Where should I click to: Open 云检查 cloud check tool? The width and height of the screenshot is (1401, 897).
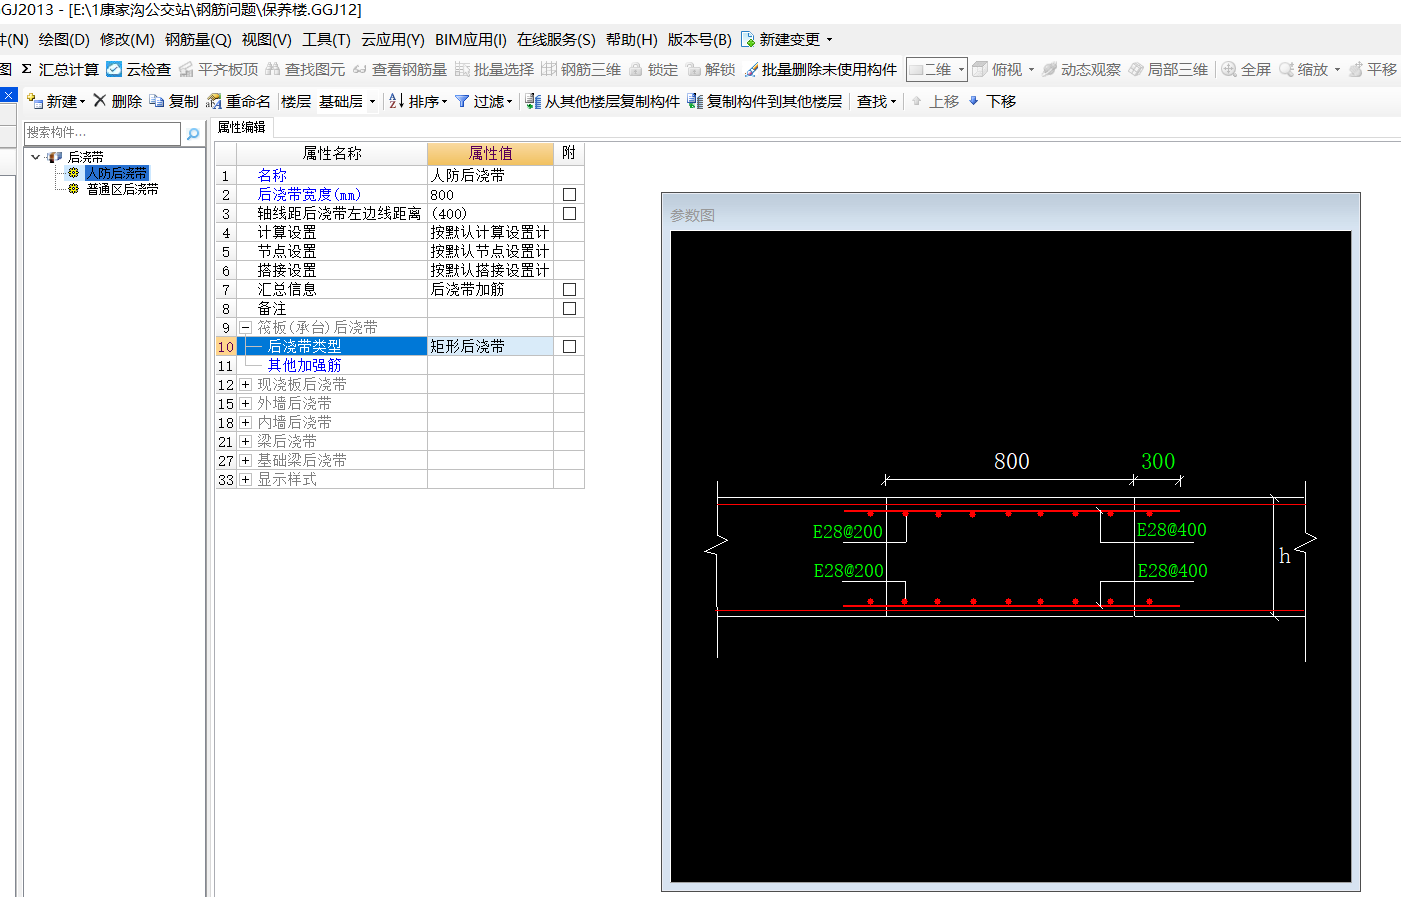(138, 69)
